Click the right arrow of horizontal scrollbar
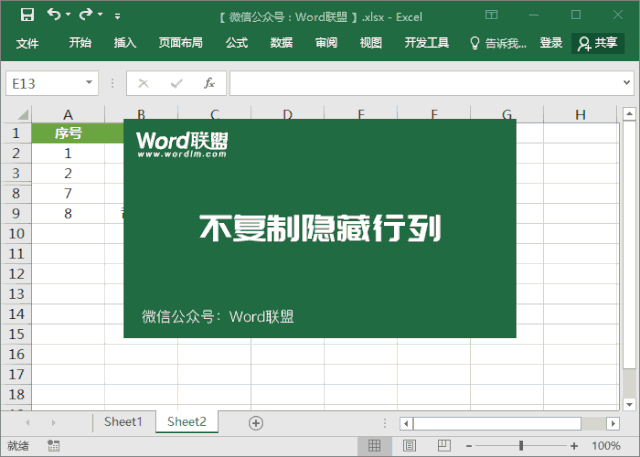Screen dimensions: 640x457 click(613, 424)
